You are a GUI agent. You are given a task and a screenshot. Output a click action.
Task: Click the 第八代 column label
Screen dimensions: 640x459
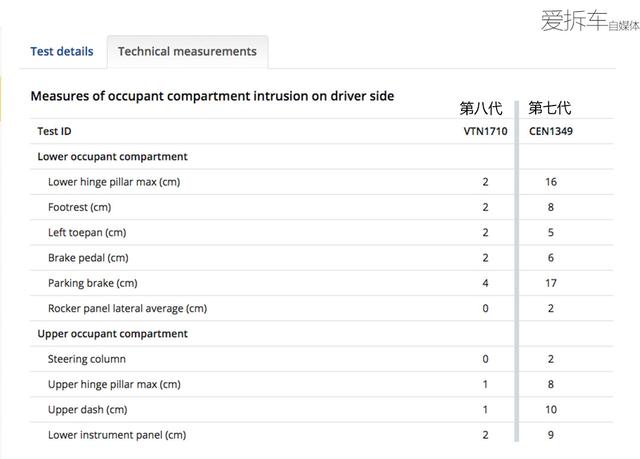click(481, 108)
